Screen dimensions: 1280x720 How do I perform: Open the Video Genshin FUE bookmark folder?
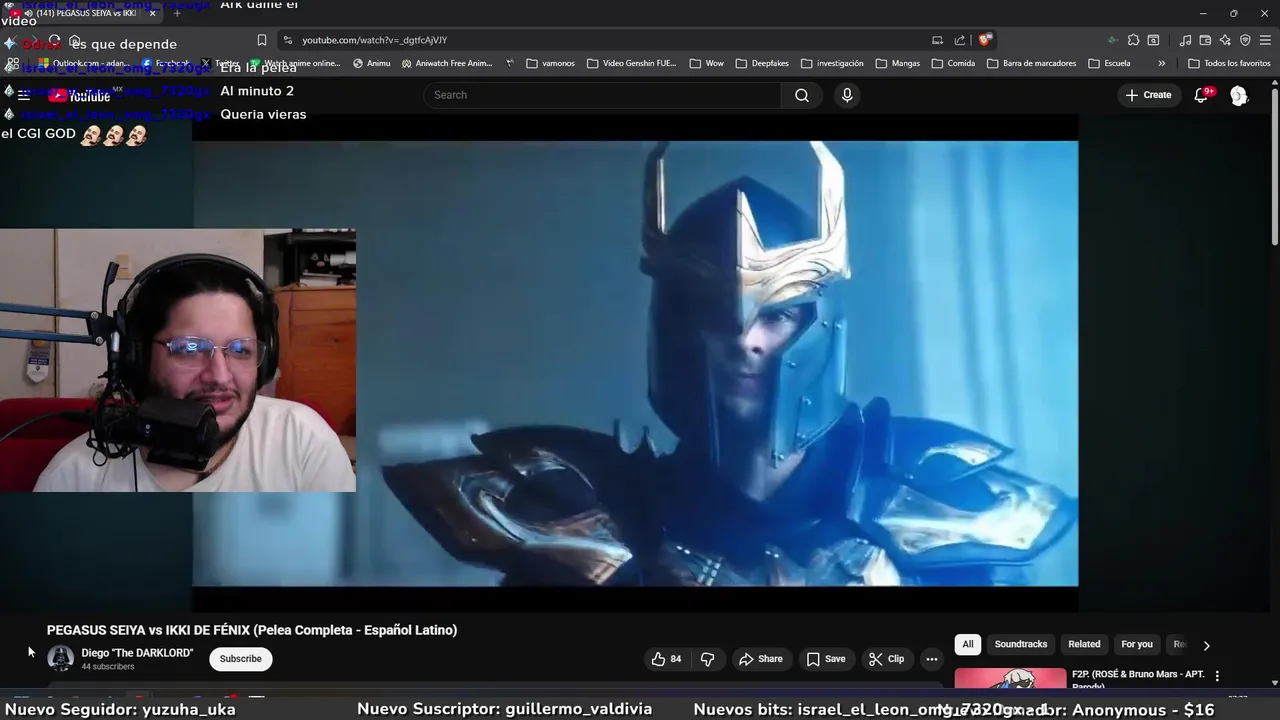(632, 63)
